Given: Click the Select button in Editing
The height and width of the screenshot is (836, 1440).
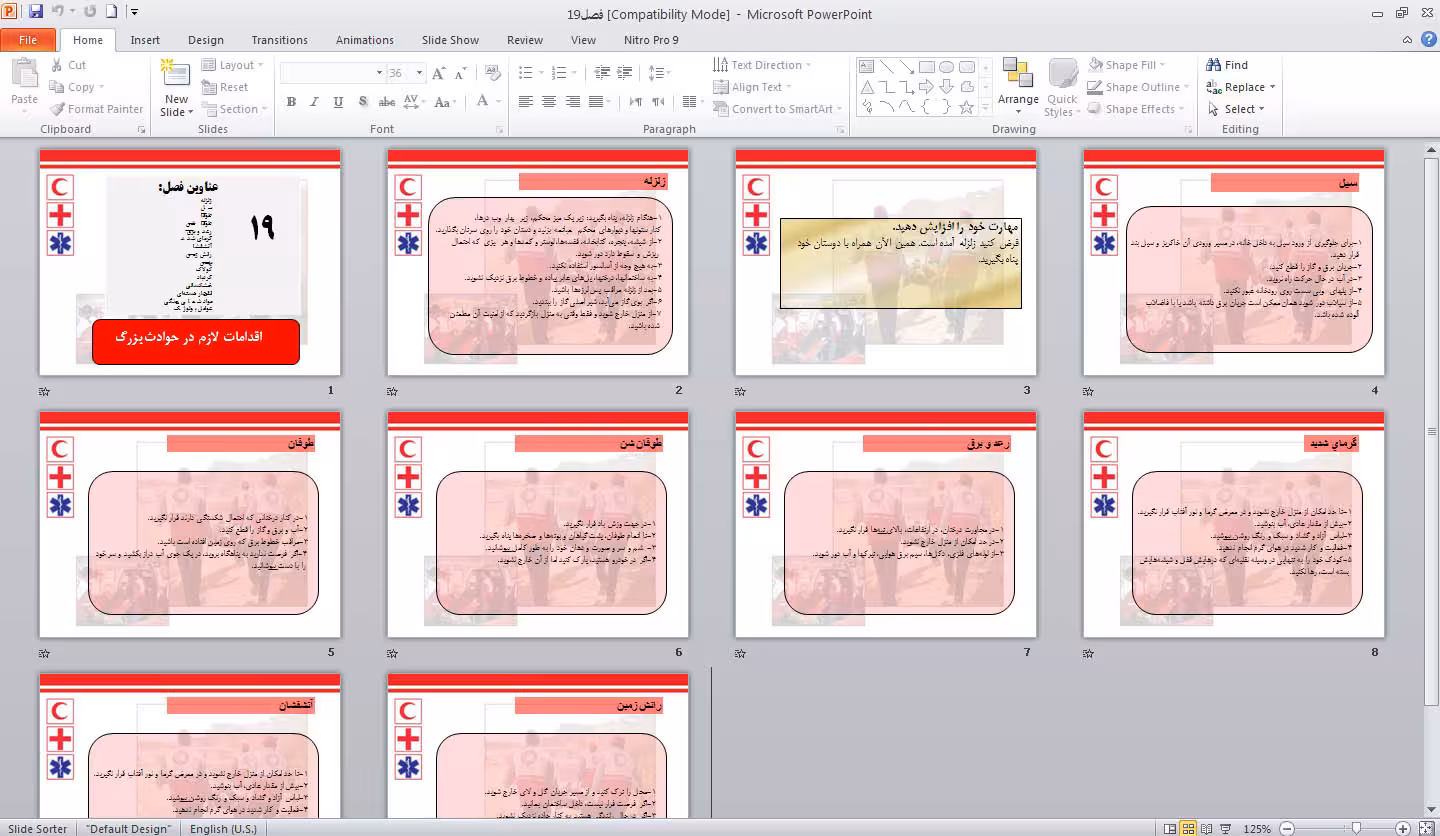Looking at the screenshot, I should pyautogui.click(x=1236, y=109).
